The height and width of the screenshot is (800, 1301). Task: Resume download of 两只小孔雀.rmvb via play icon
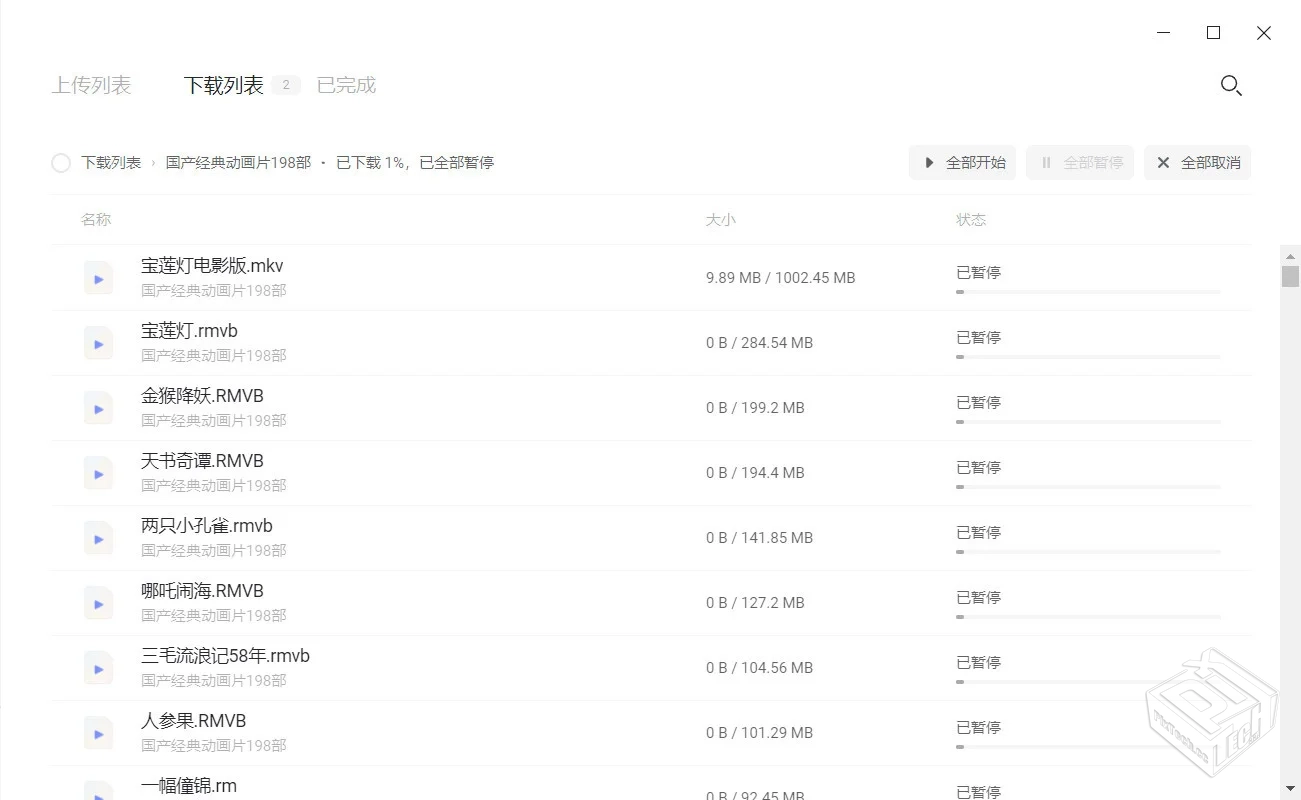[98, 538]
